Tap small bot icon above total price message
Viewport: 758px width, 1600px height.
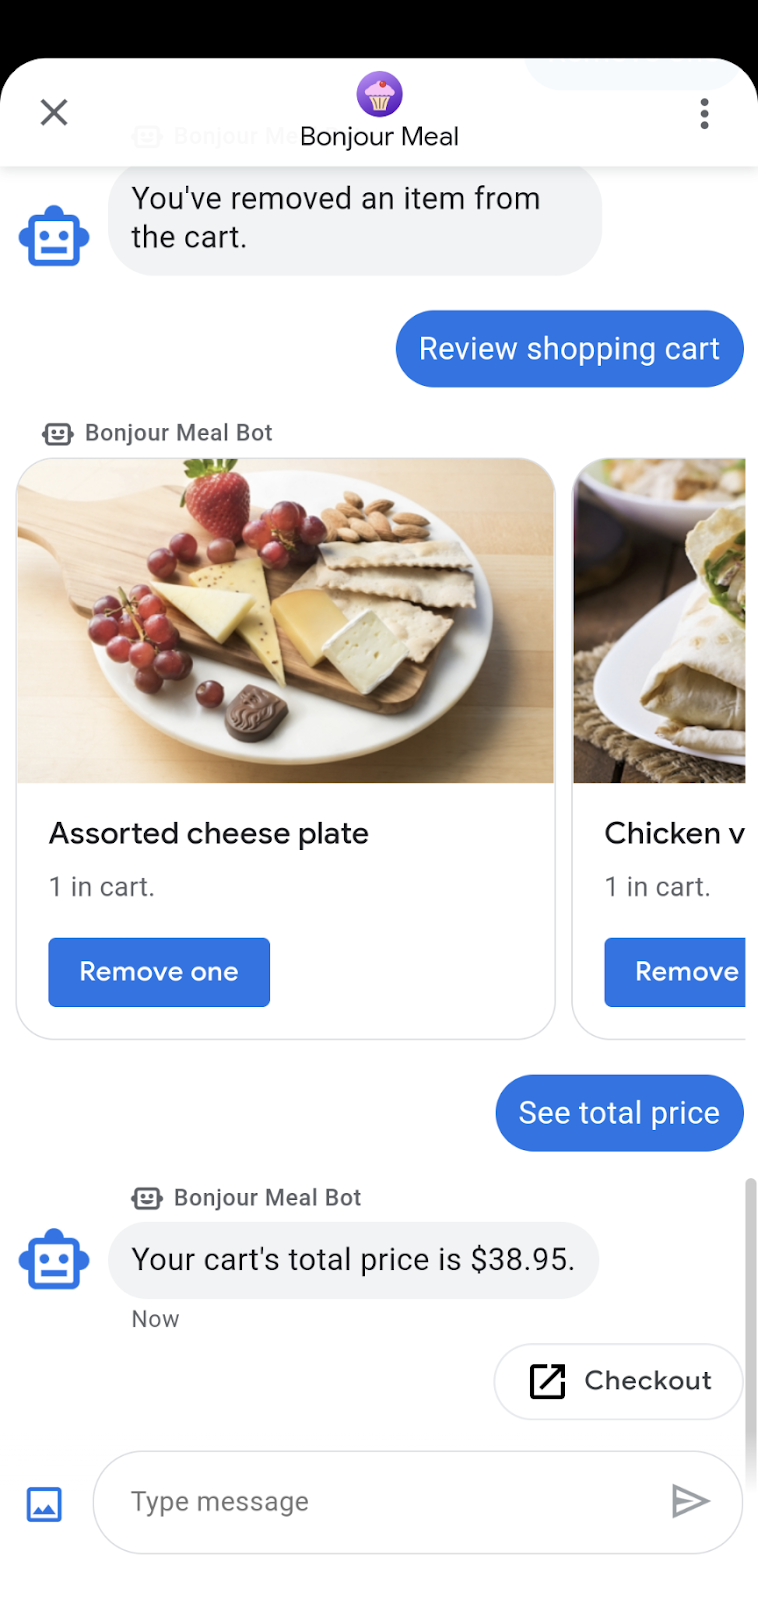pyautogui.click(x=147, y=1198)
